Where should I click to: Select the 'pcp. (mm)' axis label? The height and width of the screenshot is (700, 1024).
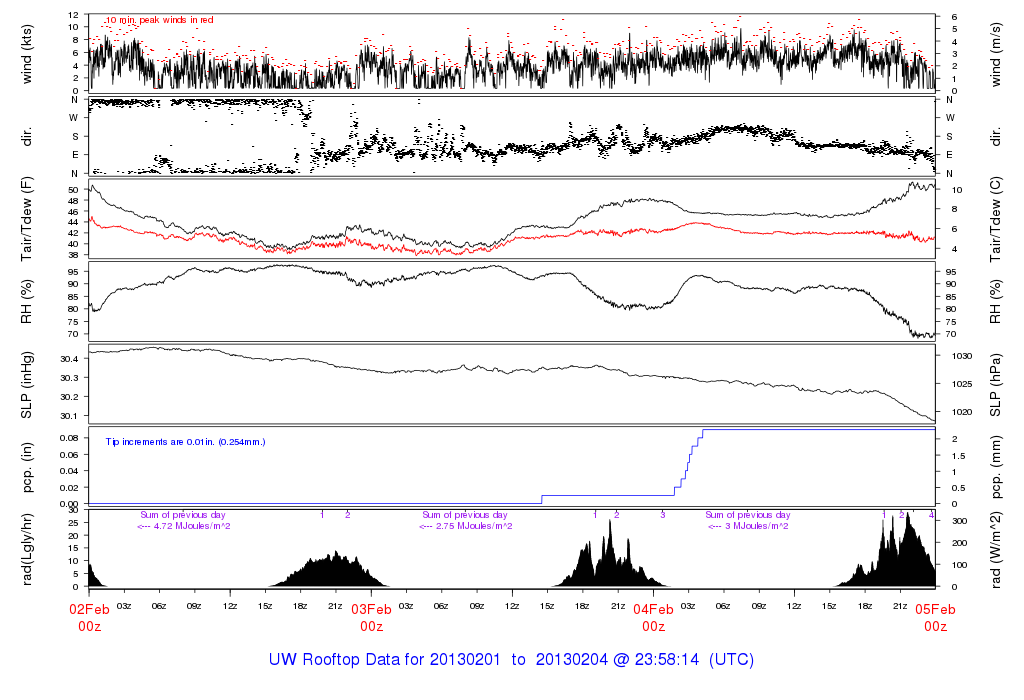tap(995, 468)
